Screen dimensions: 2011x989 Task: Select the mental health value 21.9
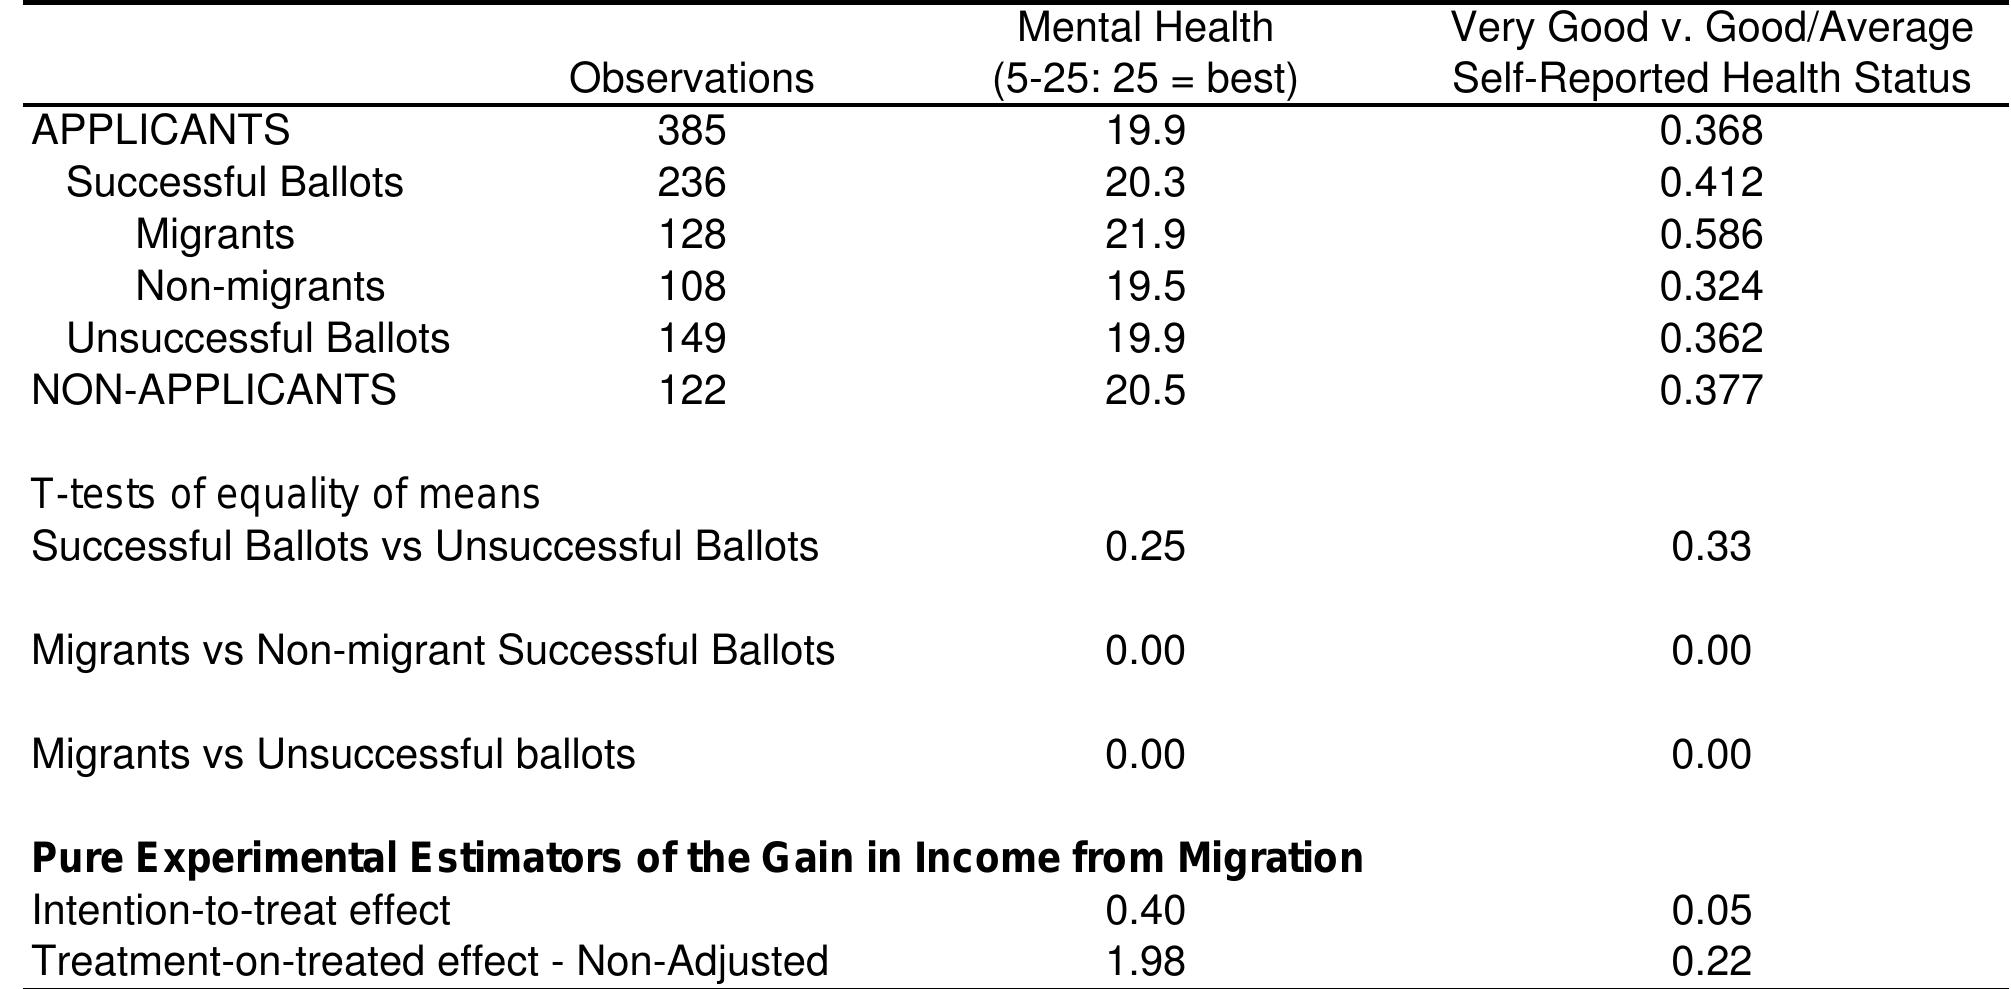[1144, 234]
